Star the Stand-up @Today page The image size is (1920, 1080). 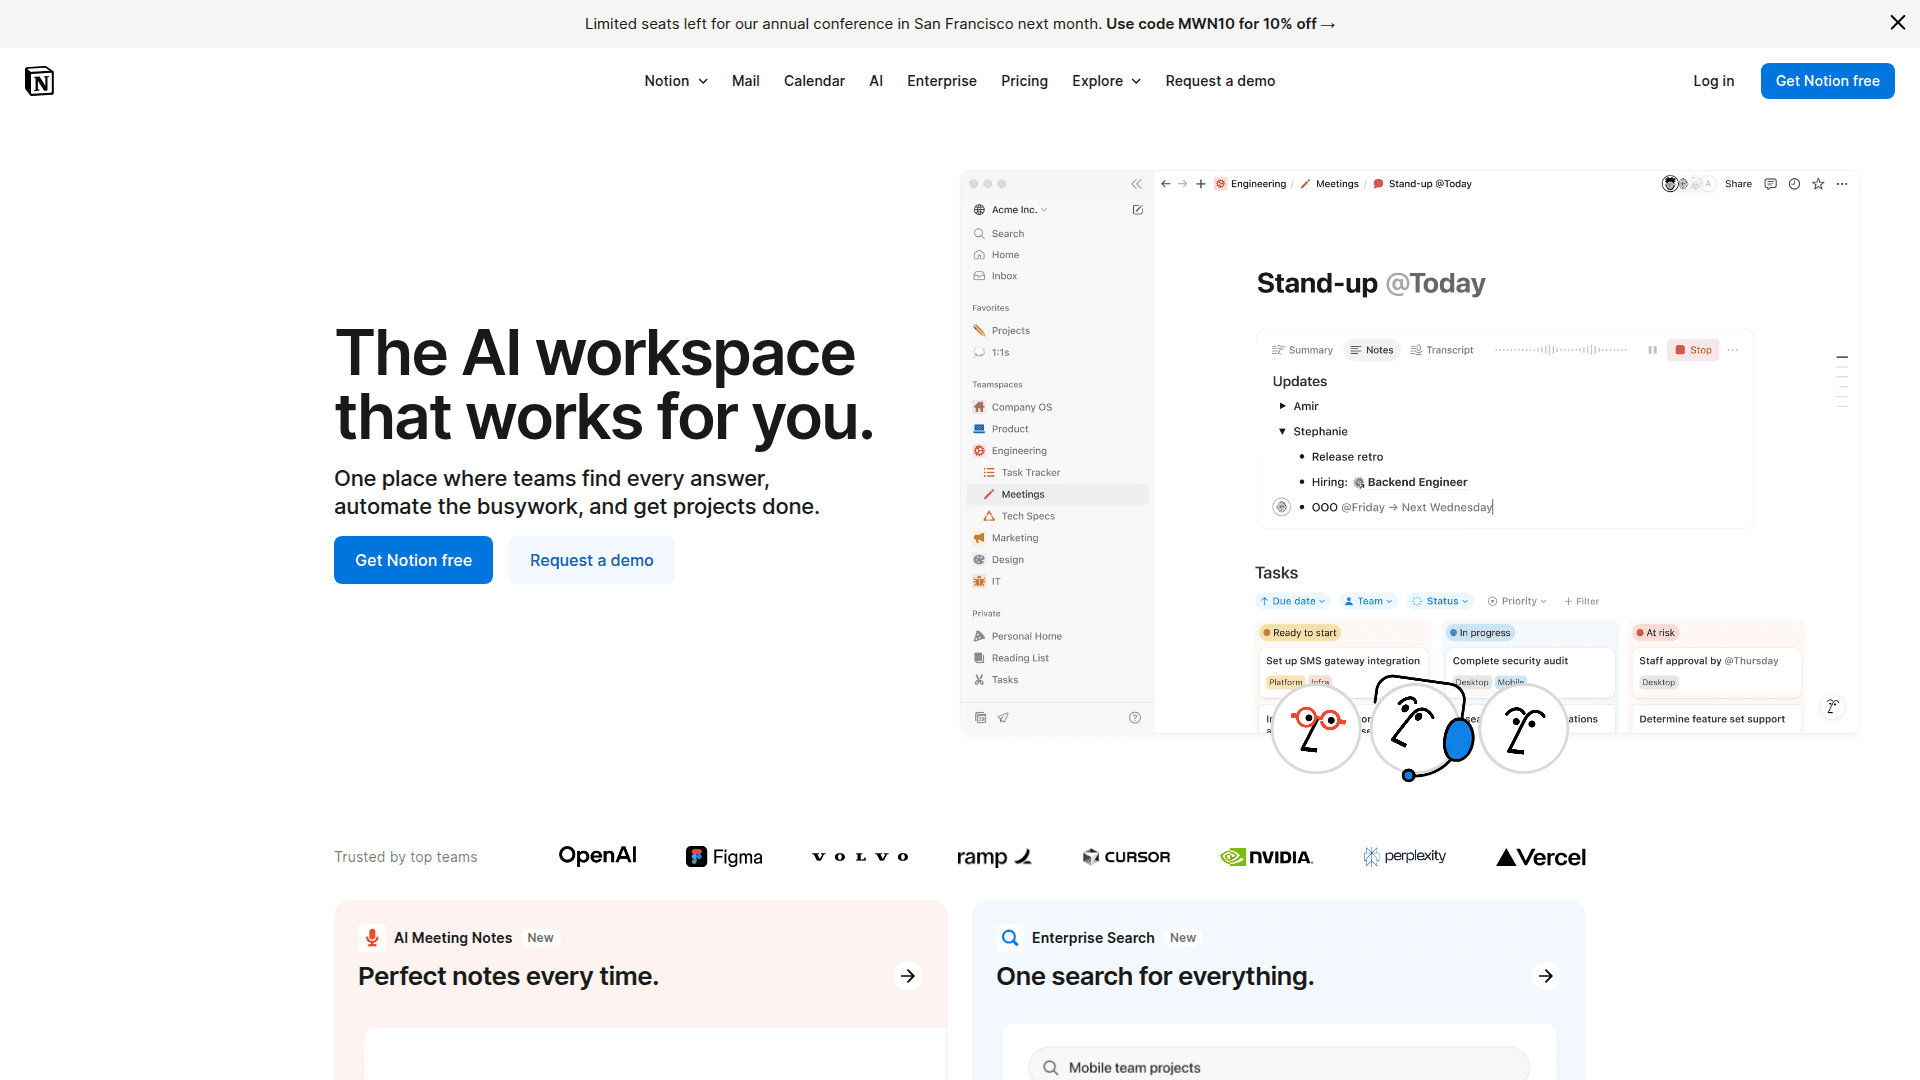(1818, 184)
